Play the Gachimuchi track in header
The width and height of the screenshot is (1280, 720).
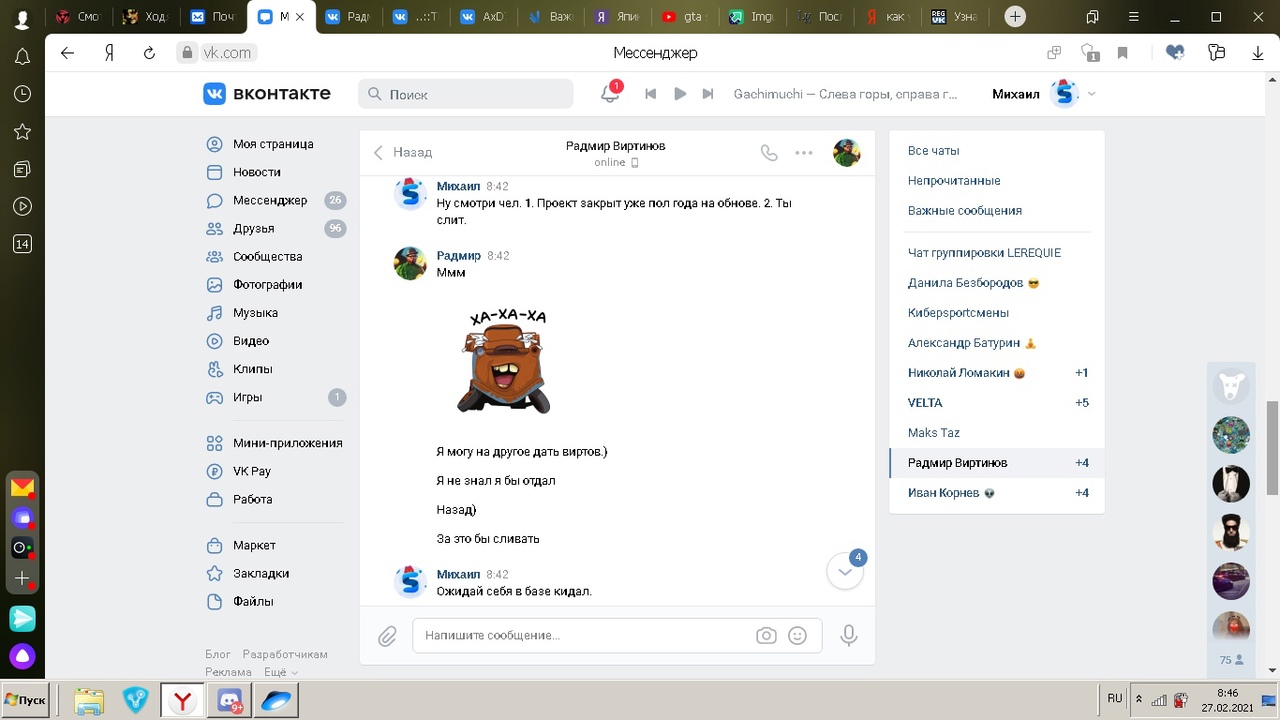coord(680,94)
